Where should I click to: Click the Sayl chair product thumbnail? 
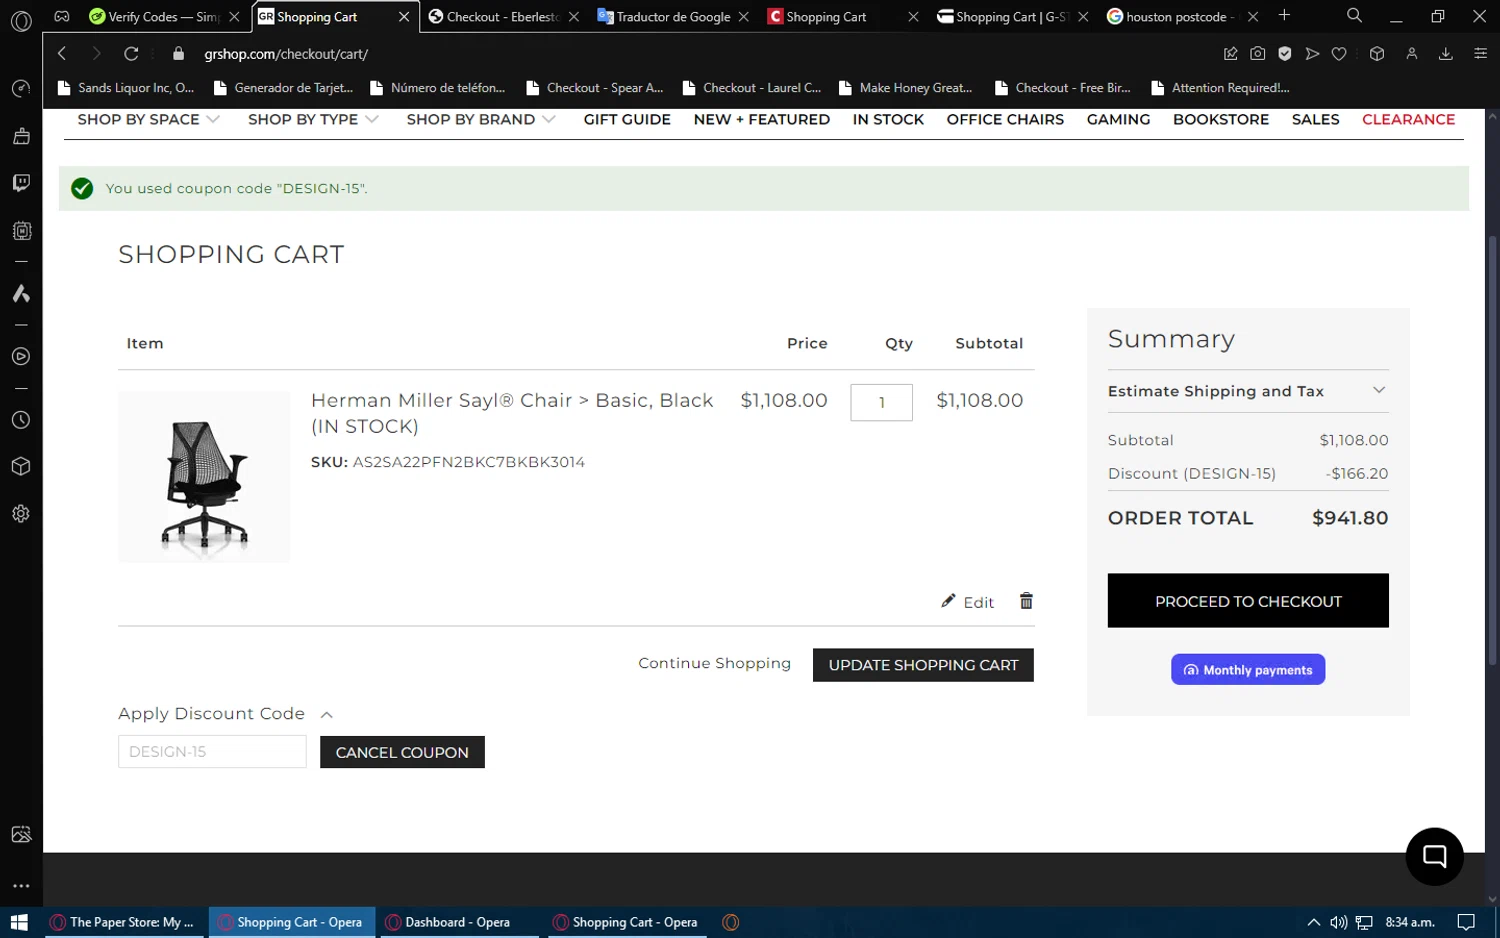(x=204, y=477)
